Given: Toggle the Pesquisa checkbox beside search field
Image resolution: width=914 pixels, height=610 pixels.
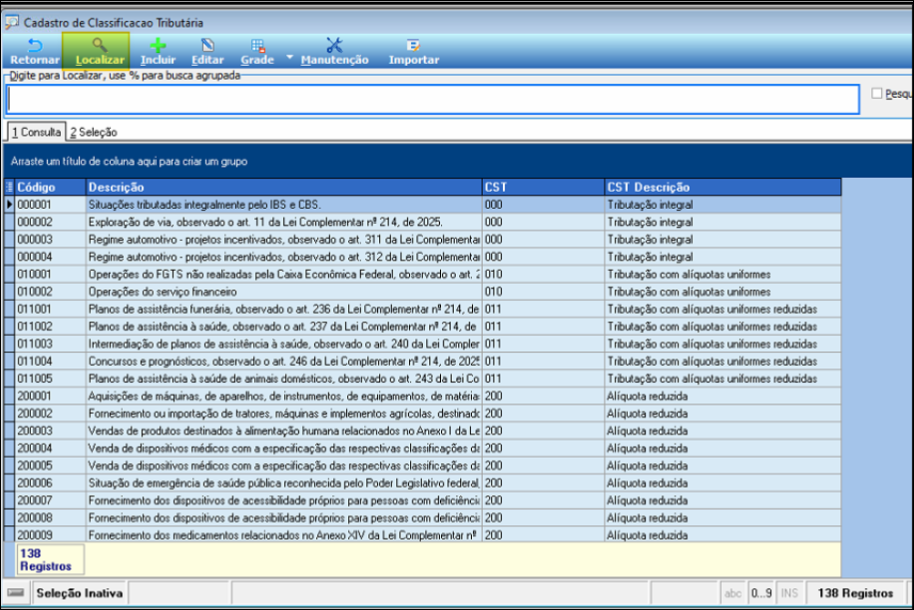Looking at the screenshot, I should [877, 94].
